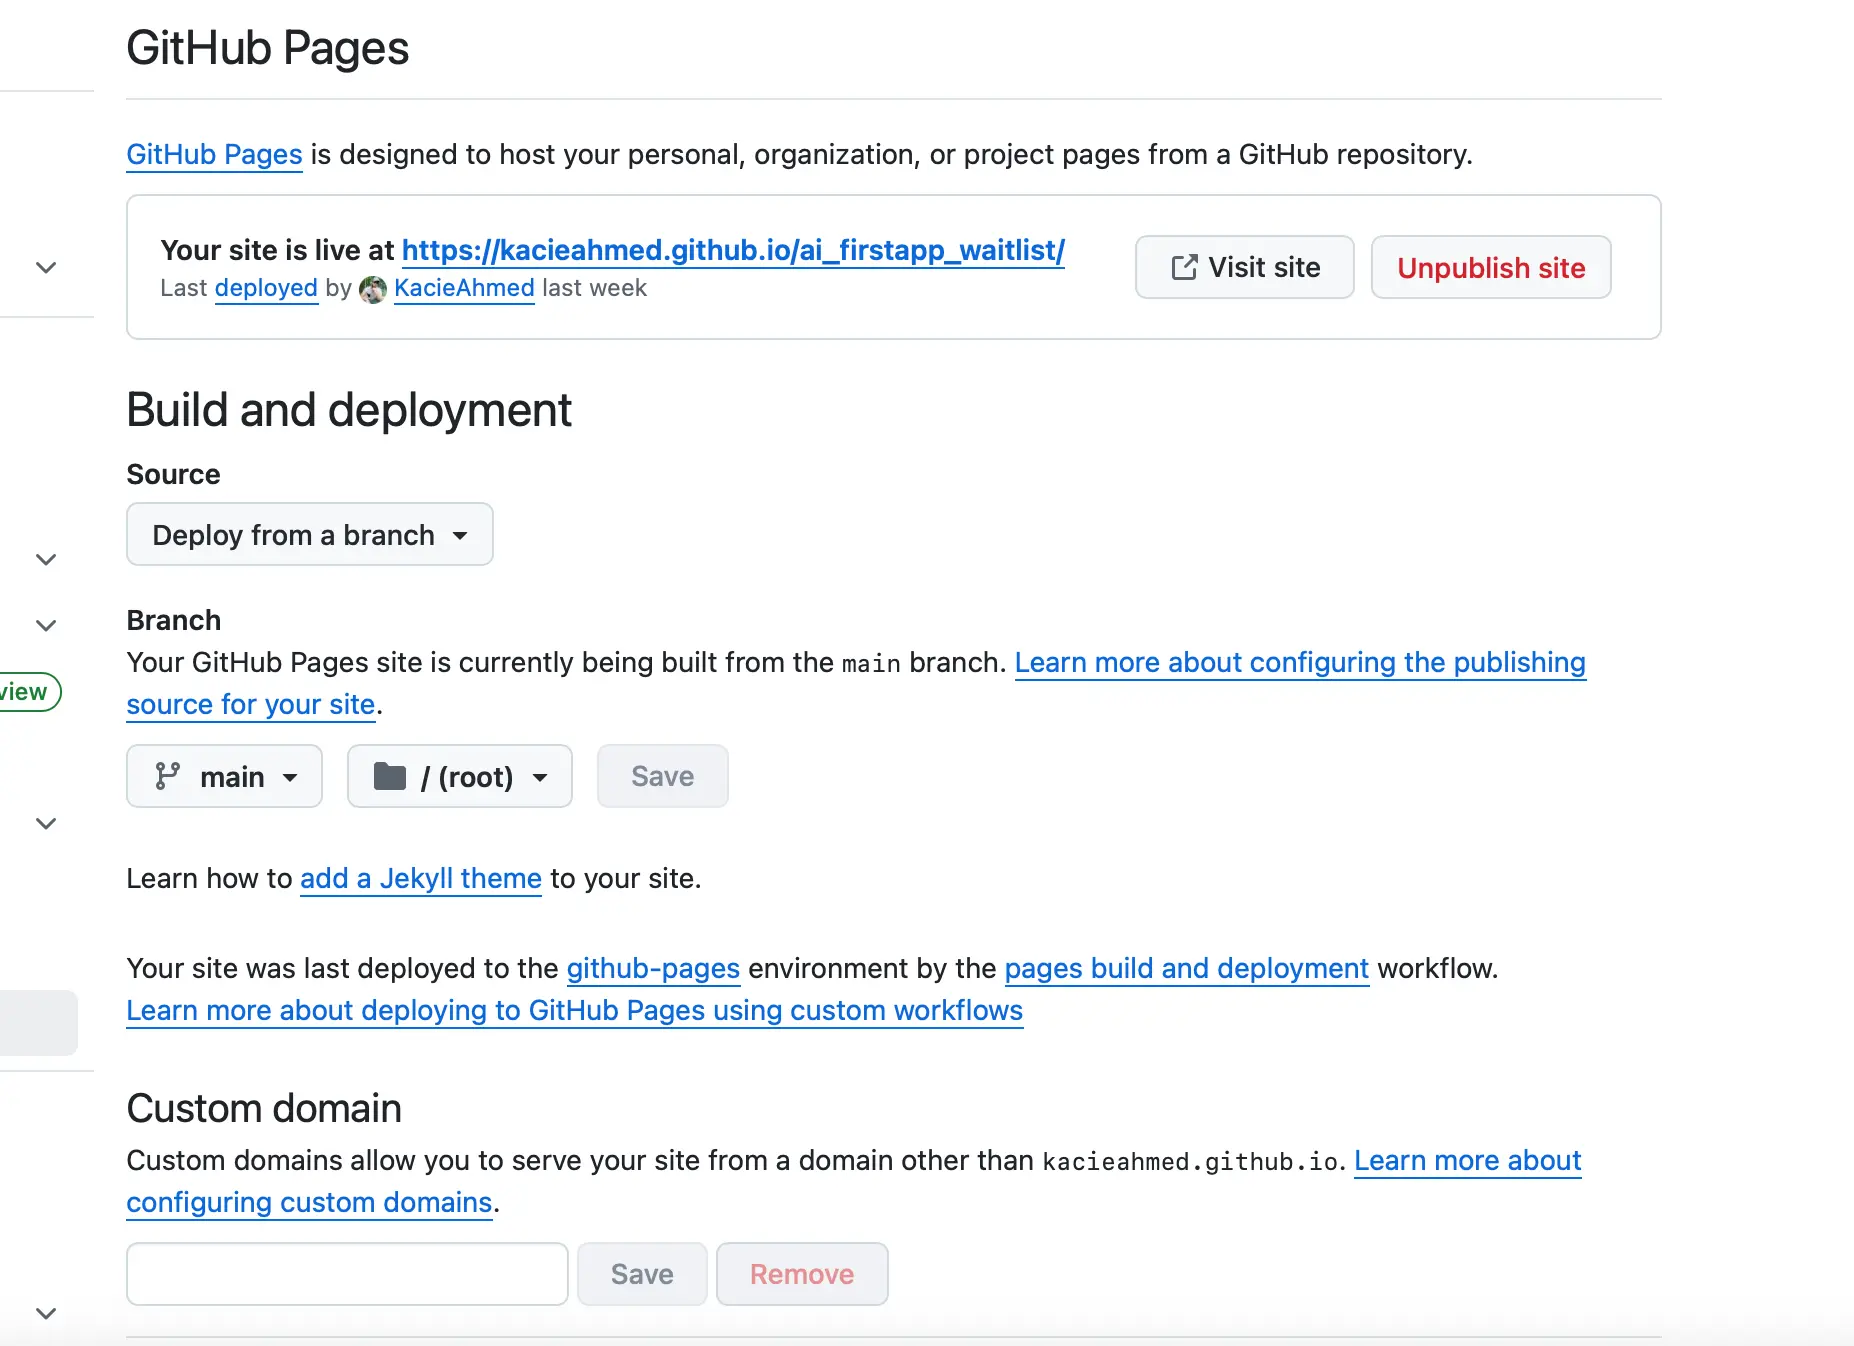
Task: Click Save button for custom domain
Action: coord(641,1274)
